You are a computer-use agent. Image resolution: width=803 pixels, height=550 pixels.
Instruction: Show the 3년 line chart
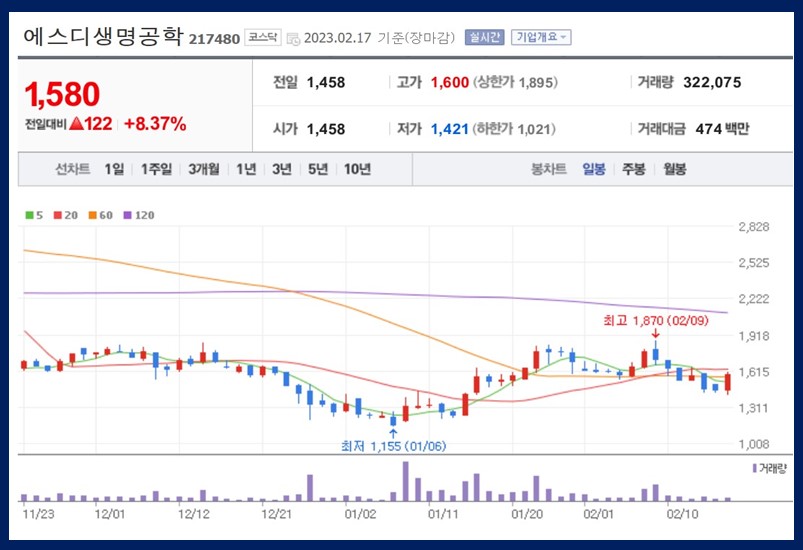pos(282,169)
